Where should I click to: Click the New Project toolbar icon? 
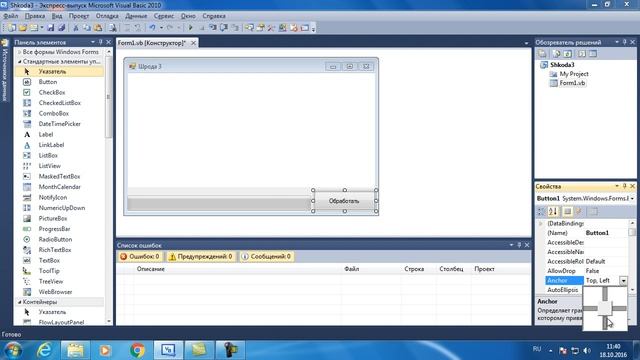pos(12,28)
